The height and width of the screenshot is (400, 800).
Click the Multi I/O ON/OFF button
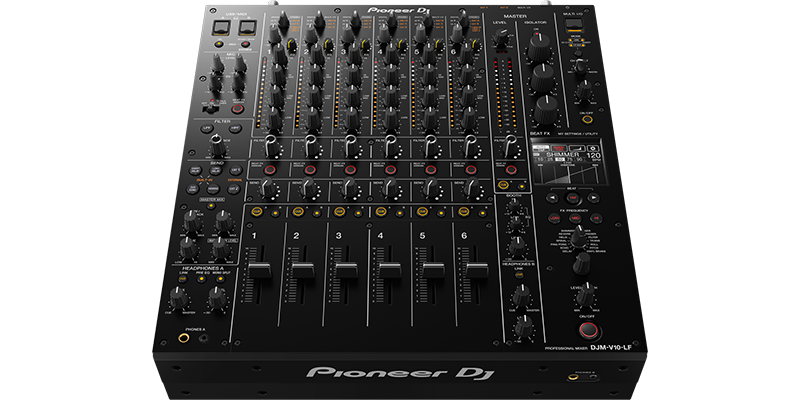coord(587,121)
